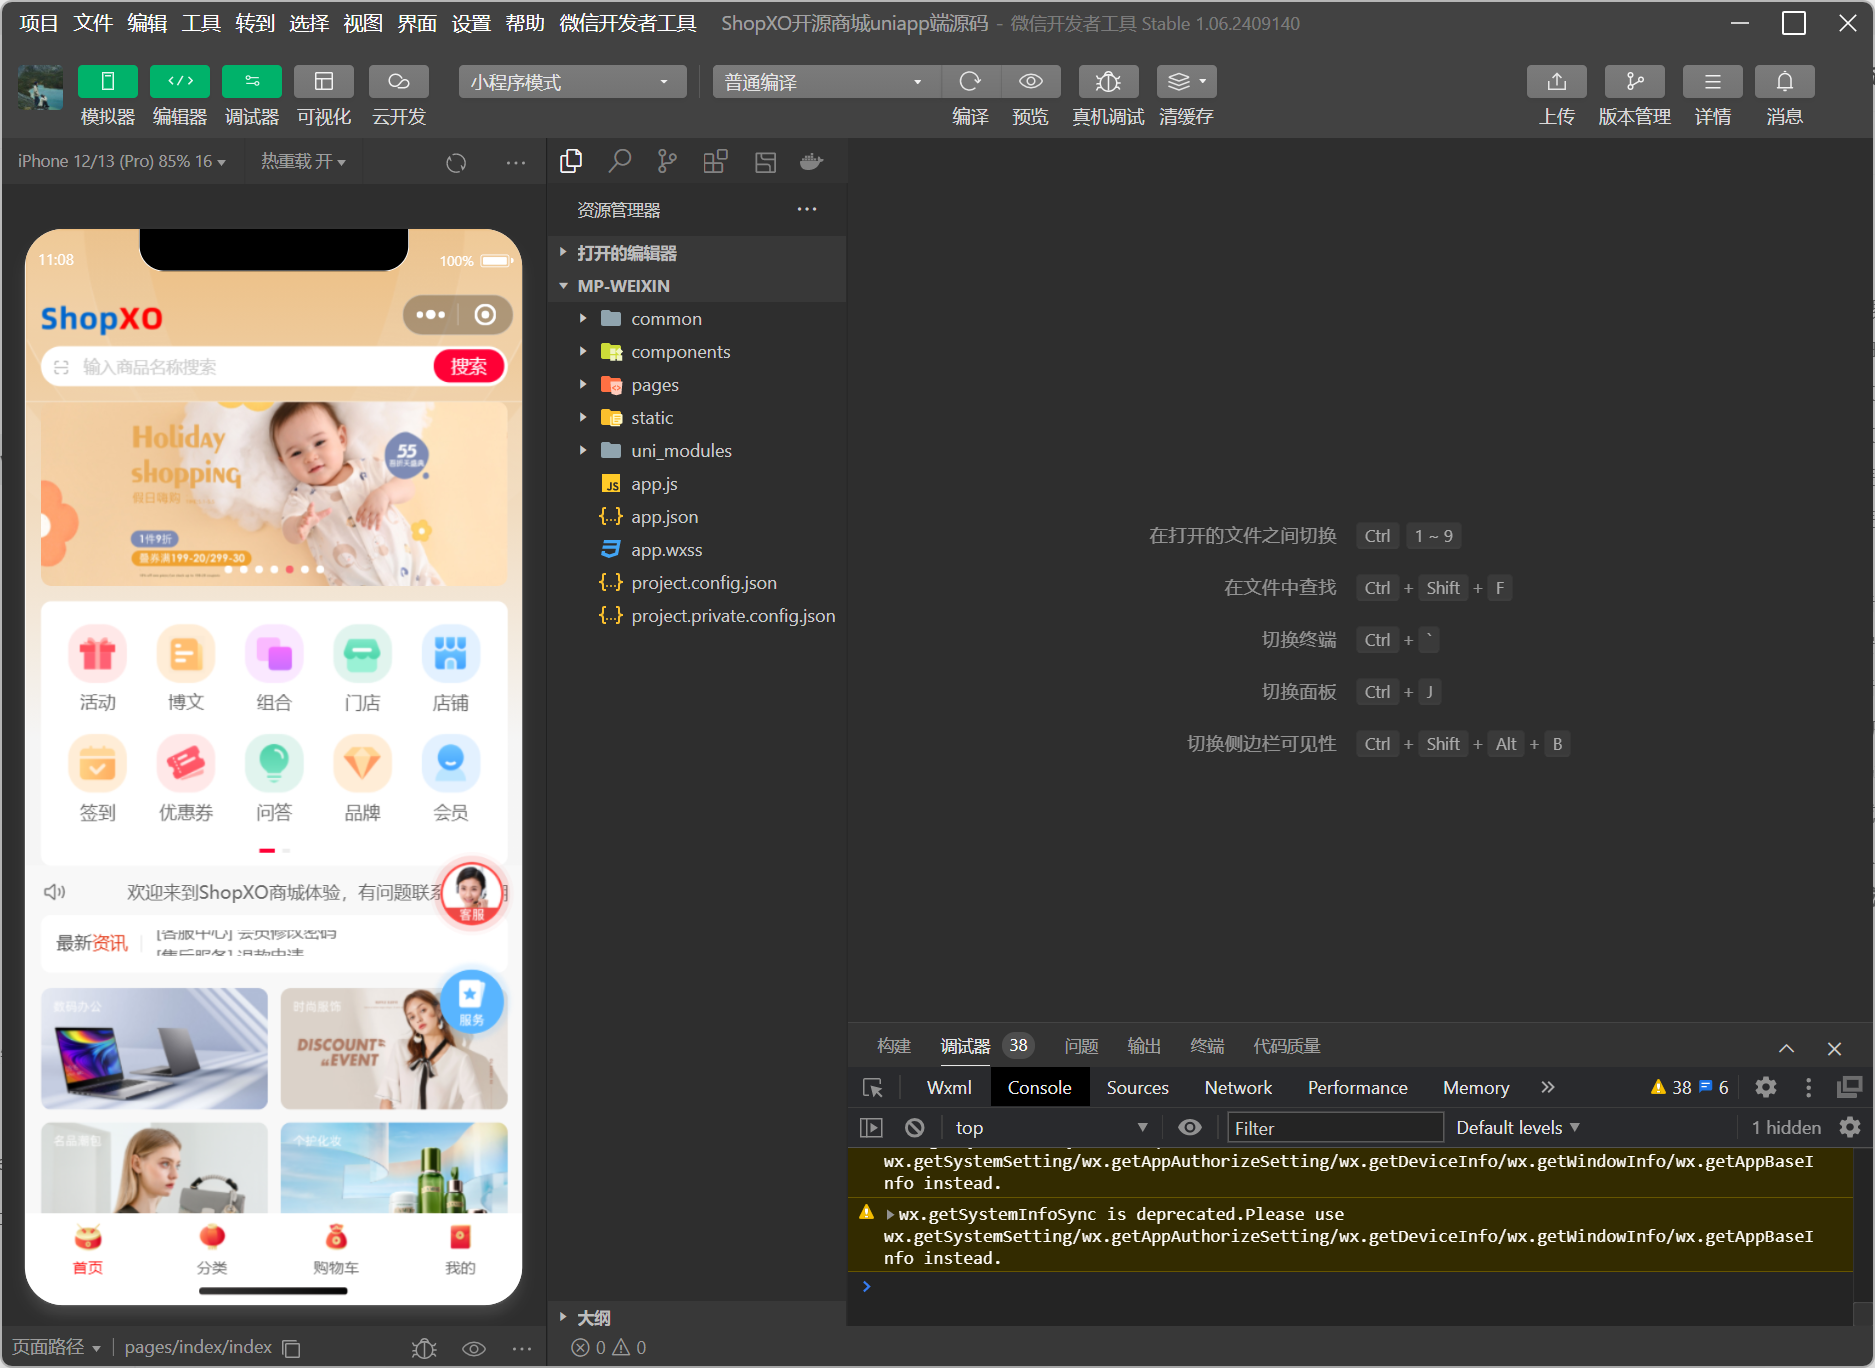Open the Performance devtools tab

click(1357, 1088)
